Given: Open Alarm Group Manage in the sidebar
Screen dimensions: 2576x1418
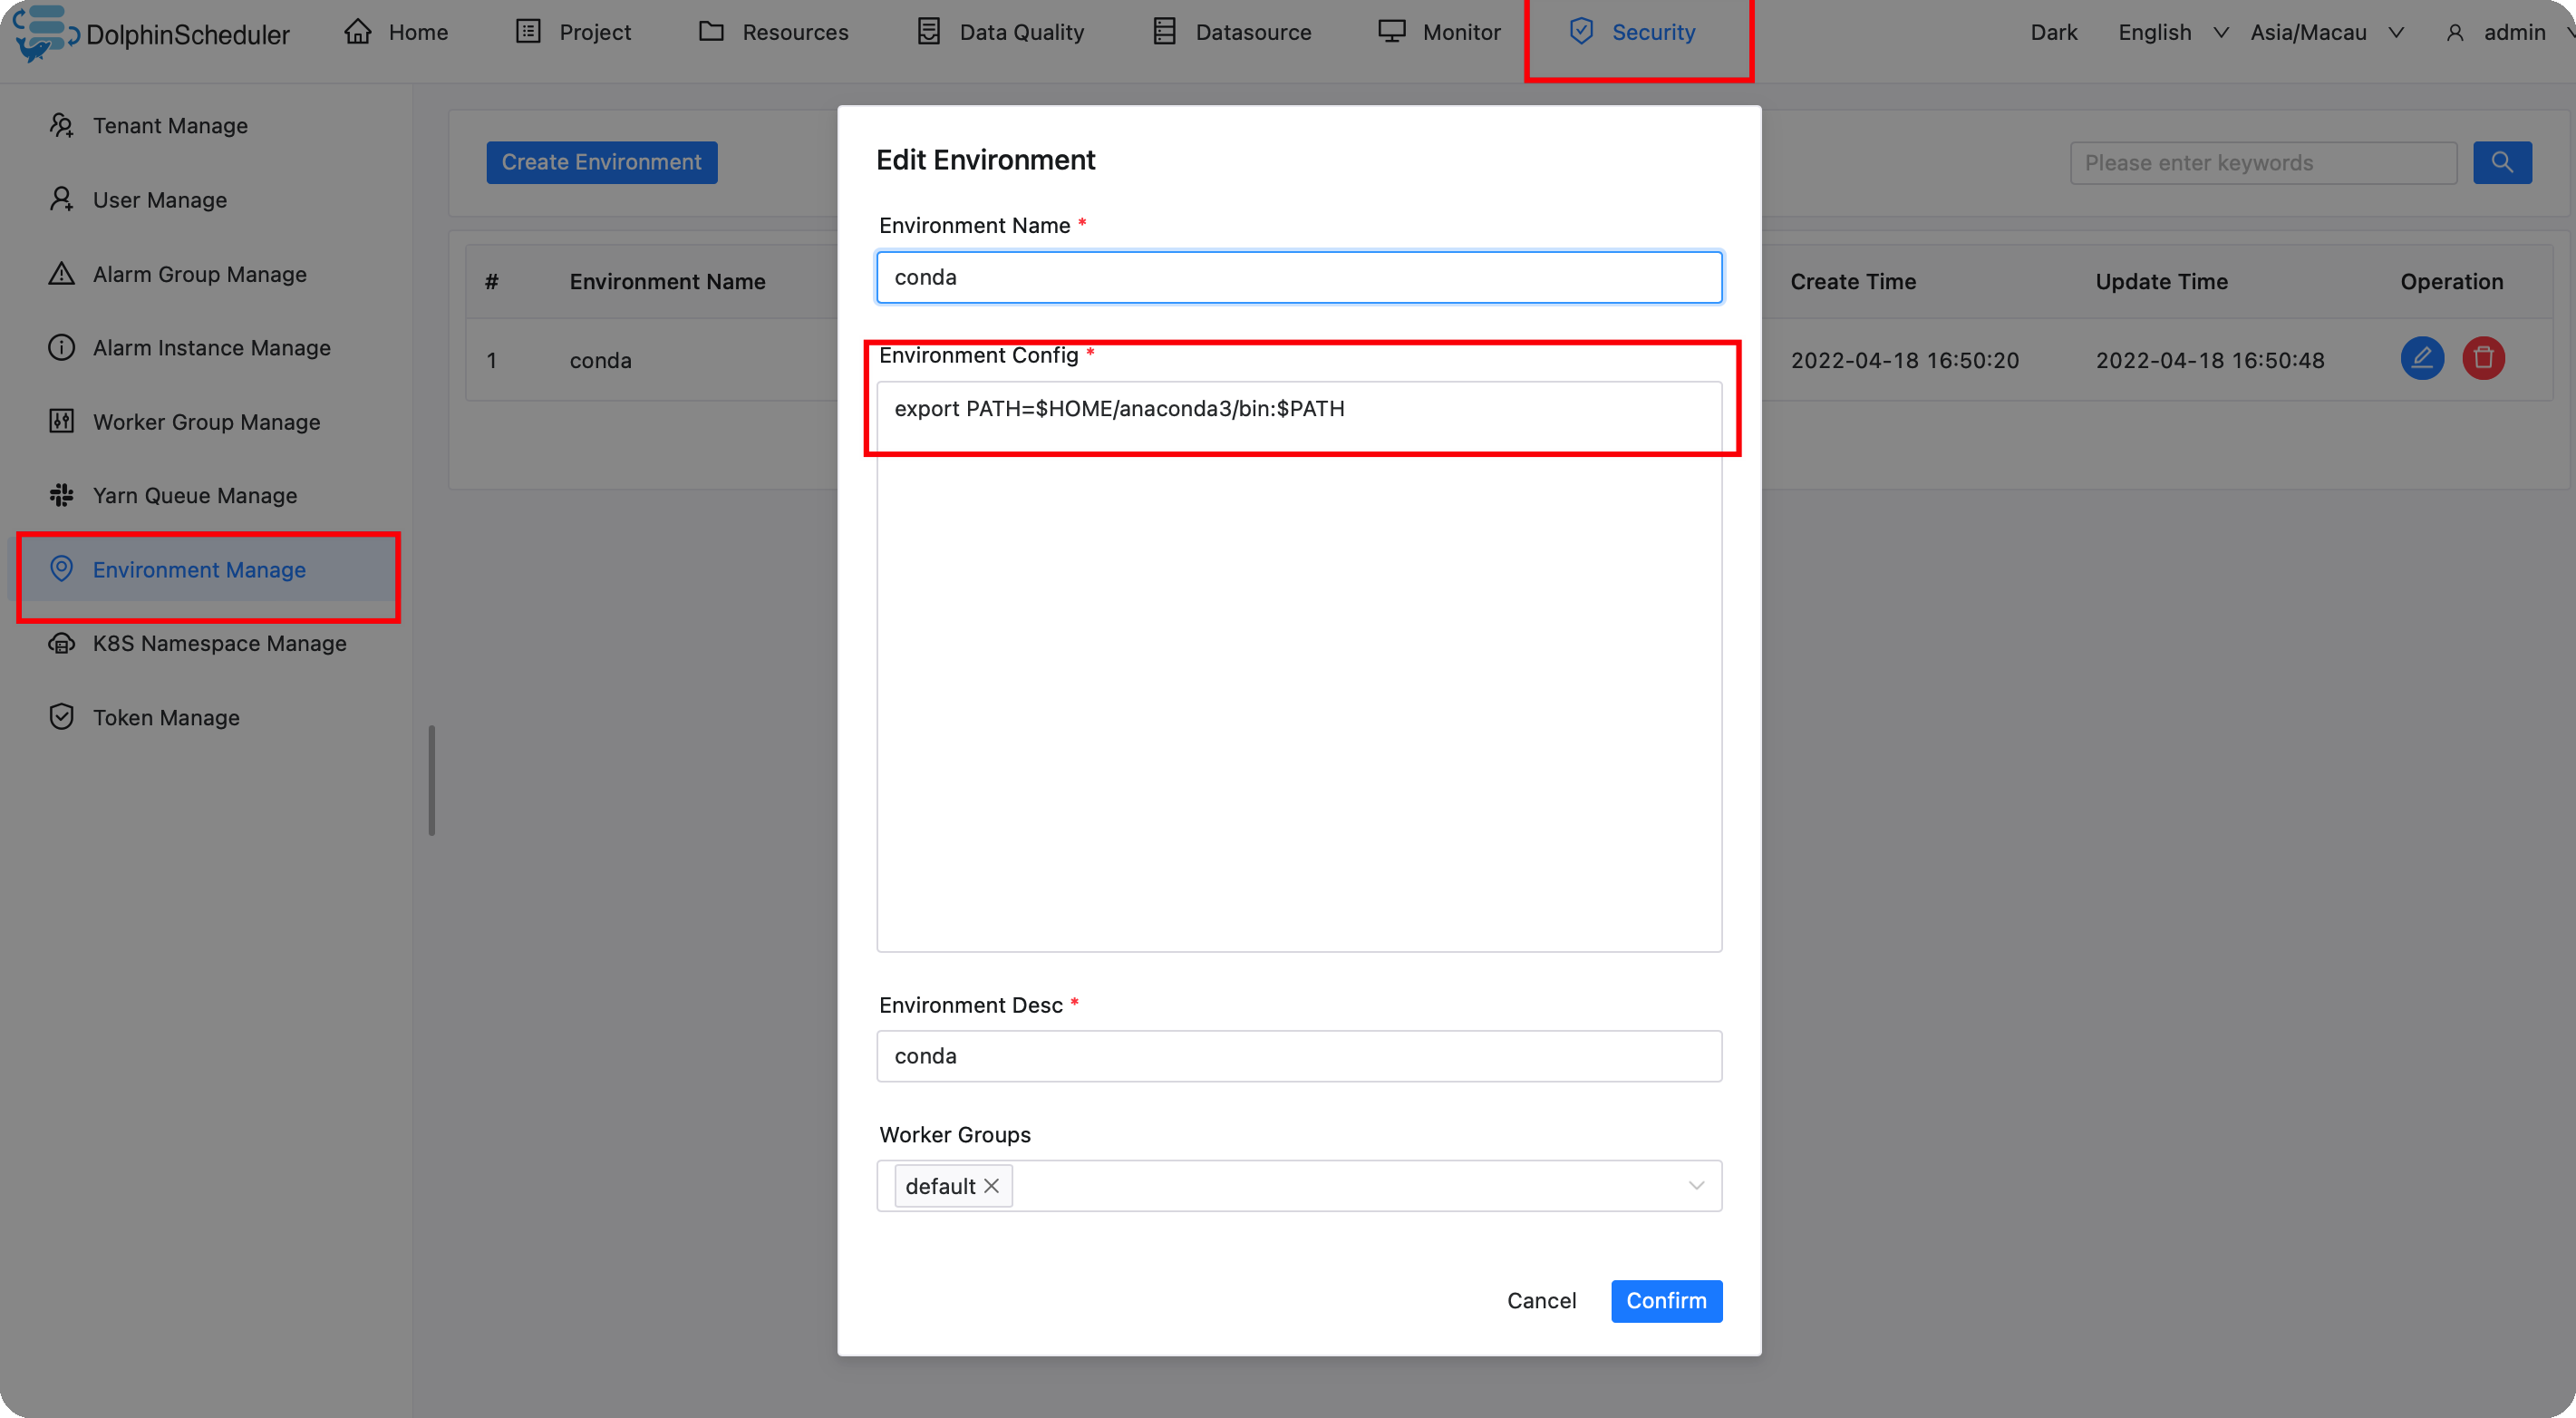Looking at the screenshot, I should point(199,274).
